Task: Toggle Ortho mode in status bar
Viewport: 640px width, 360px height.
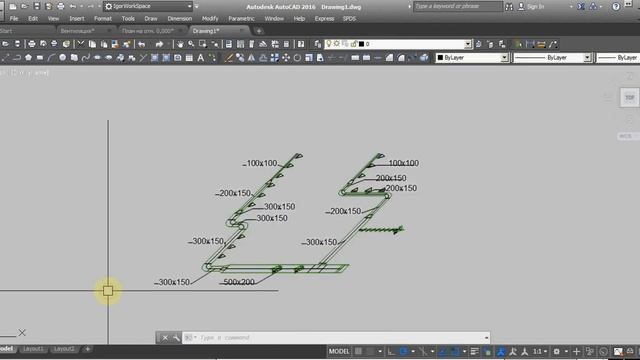Action: coord(391,351)
